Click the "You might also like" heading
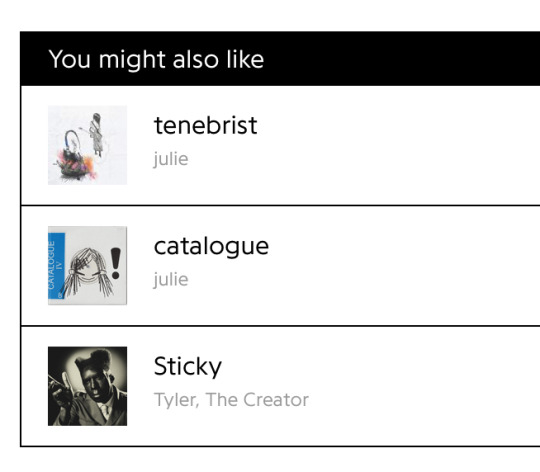The width and height of the screenshot is (540, 472). [x=156, y=60]
